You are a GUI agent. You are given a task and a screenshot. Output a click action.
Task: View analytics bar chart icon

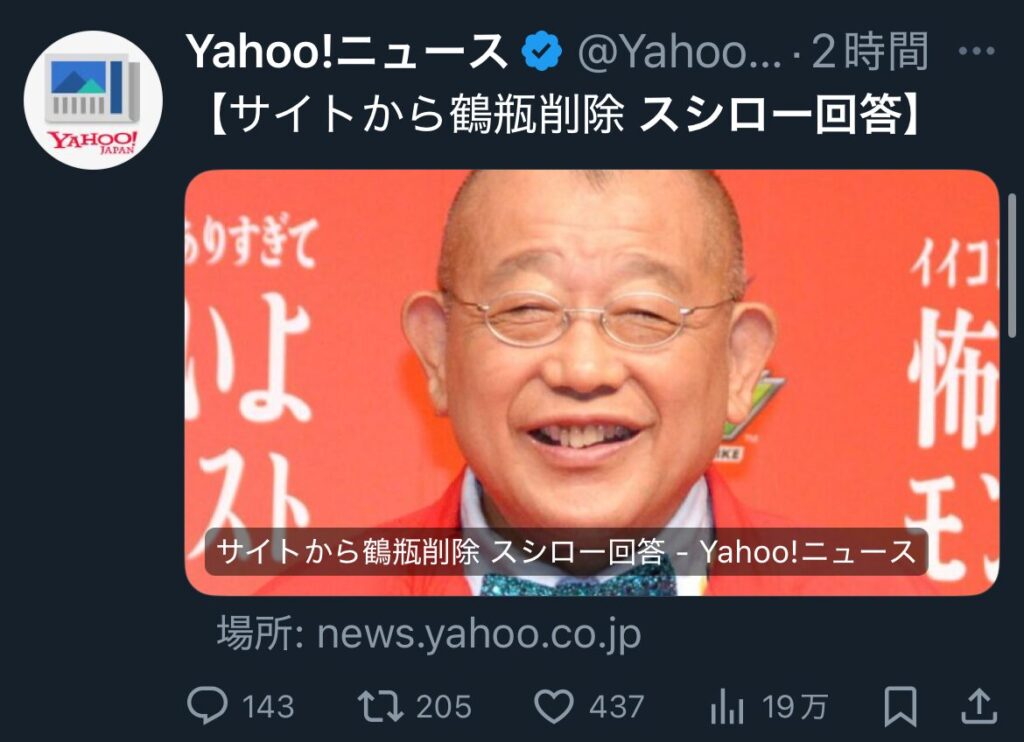[x=727, y=706]
